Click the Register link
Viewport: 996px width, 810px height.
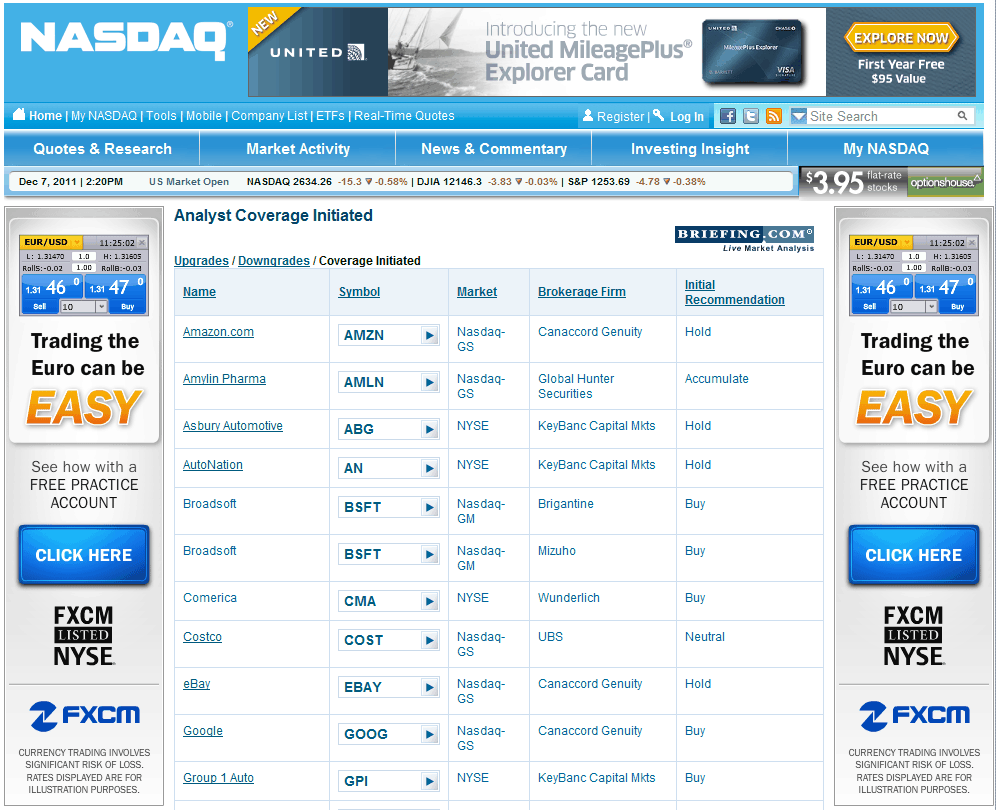click(x=621, y=116)
